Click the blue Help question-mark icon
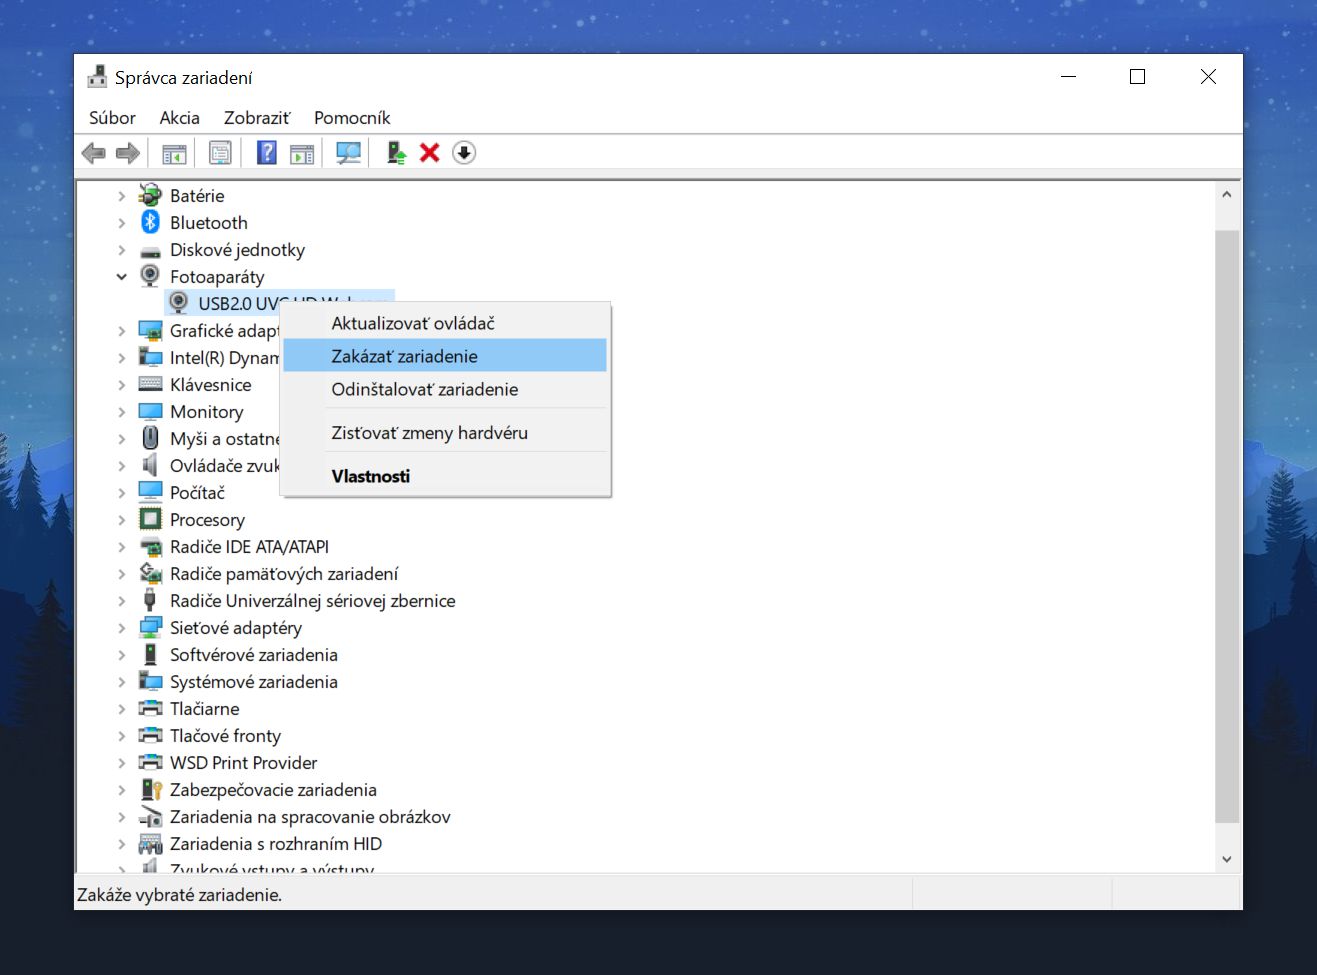The height and width of the screenshot is (975, 1317). point(267,153)
